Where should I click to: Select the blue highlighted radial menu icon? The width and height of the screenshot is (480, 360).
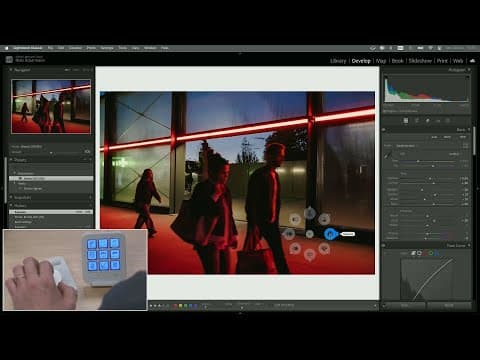point(330,234)
